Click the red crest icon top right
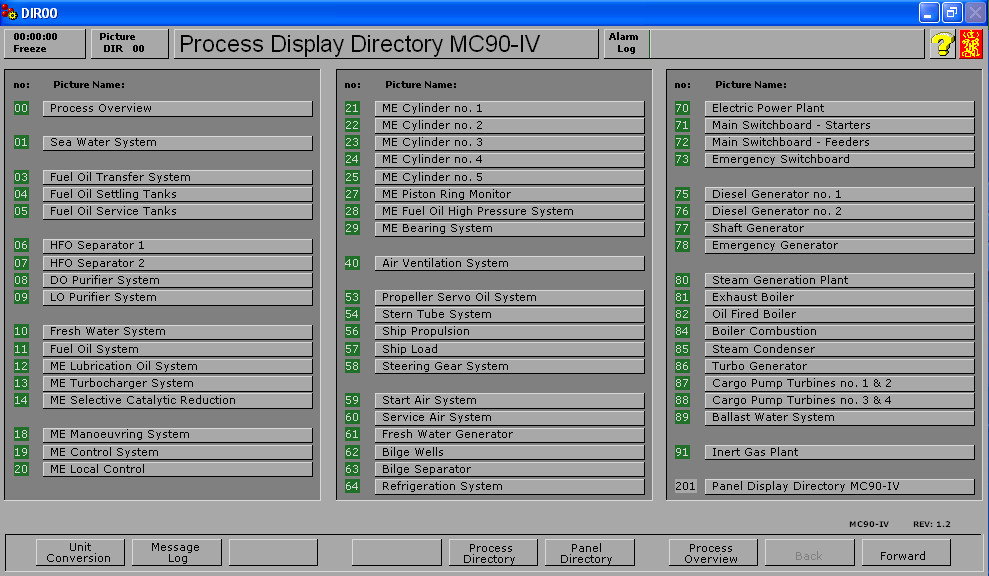 tap(971, 44)
